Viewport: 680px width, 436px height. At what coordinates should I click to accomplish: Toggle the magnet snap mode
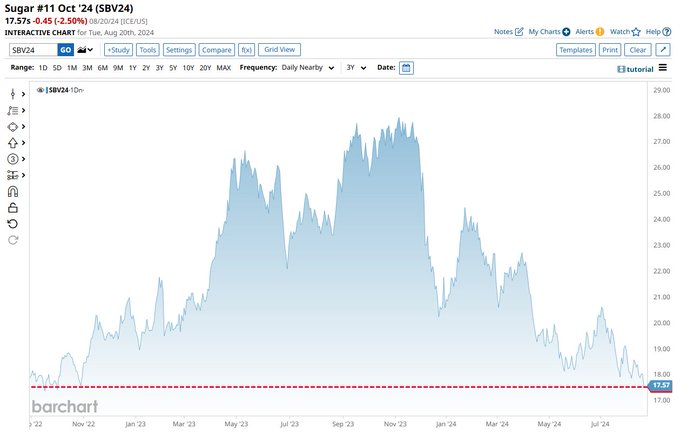click(x=13, y=191)
